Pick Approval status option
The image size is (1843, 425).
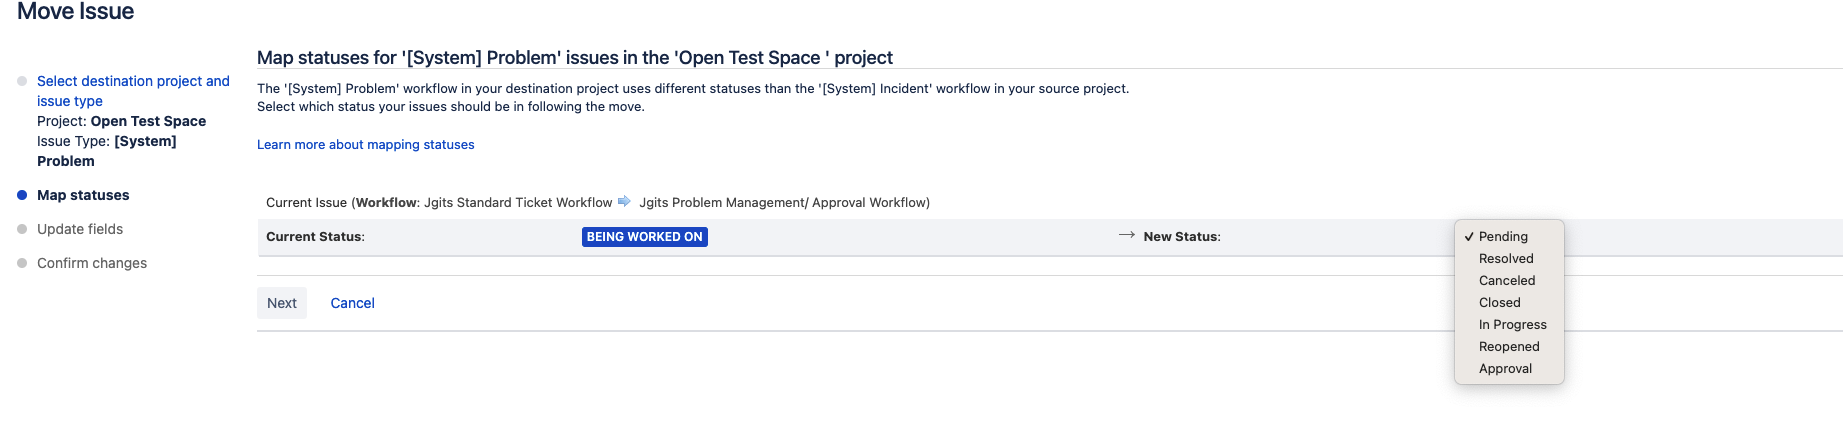(x=1509, y=369)
